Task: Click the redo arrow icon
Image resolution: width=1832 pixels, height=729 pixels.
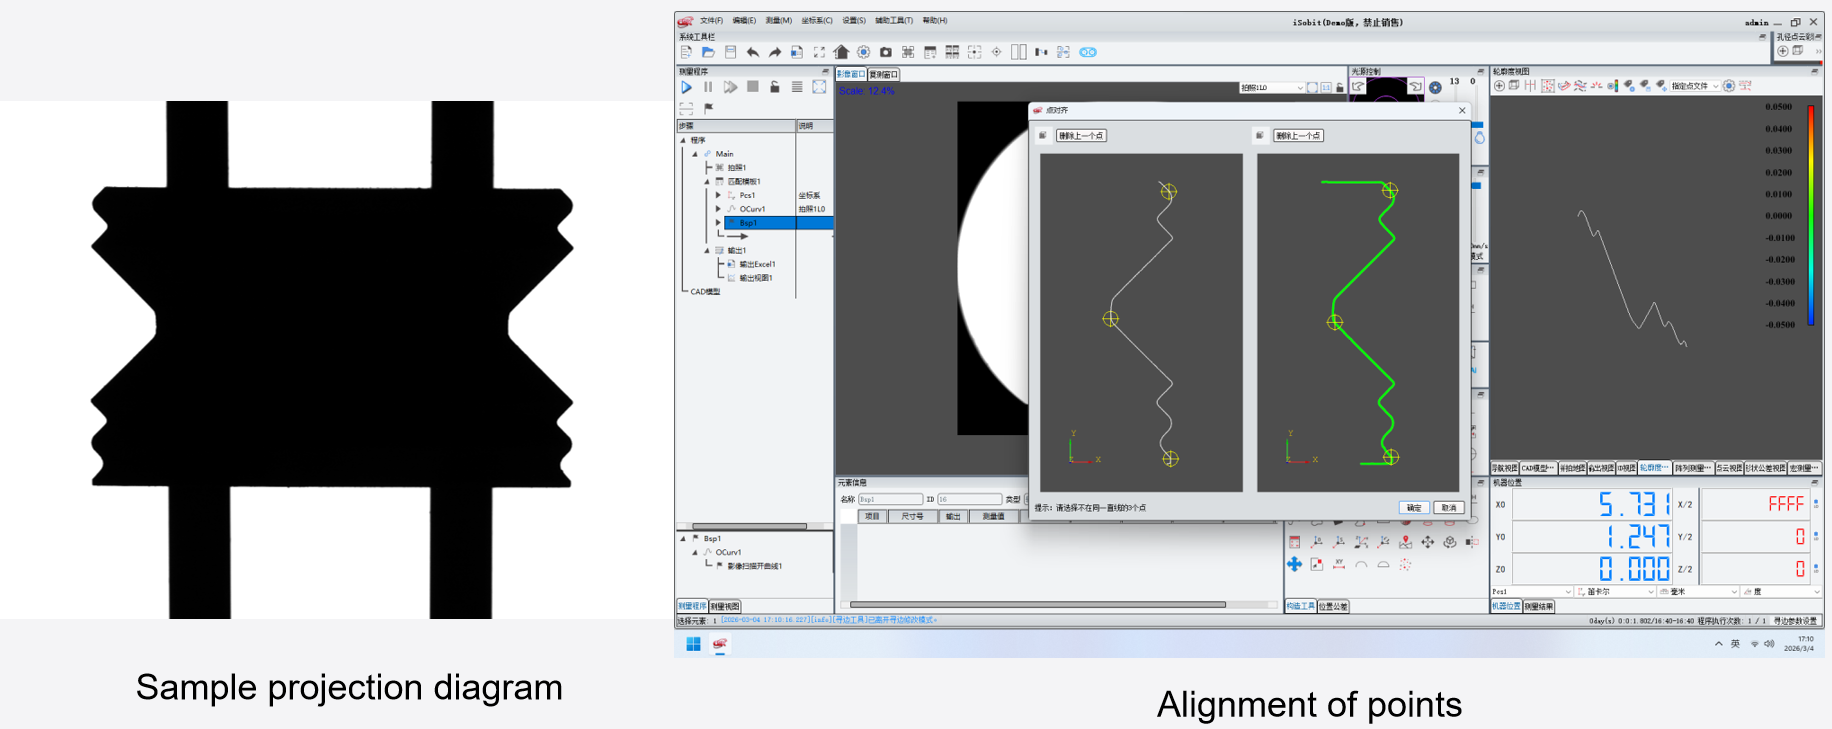Action: [774, 52]
